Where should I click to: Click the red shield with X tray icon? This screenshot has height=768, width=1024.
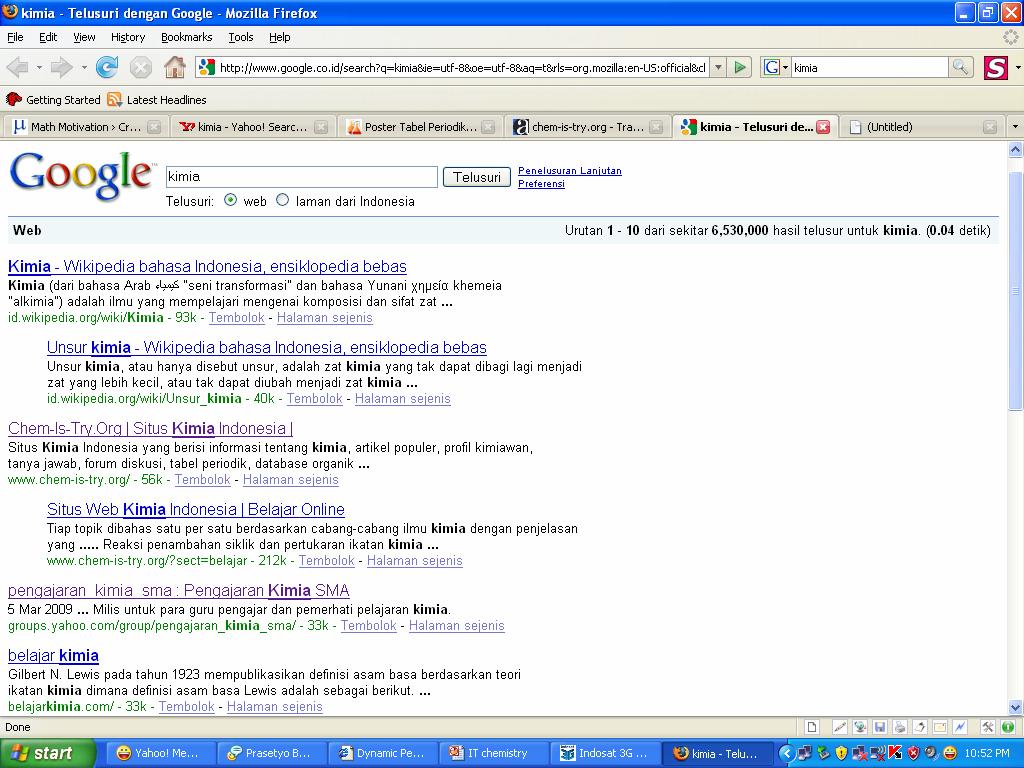point(913,753)
